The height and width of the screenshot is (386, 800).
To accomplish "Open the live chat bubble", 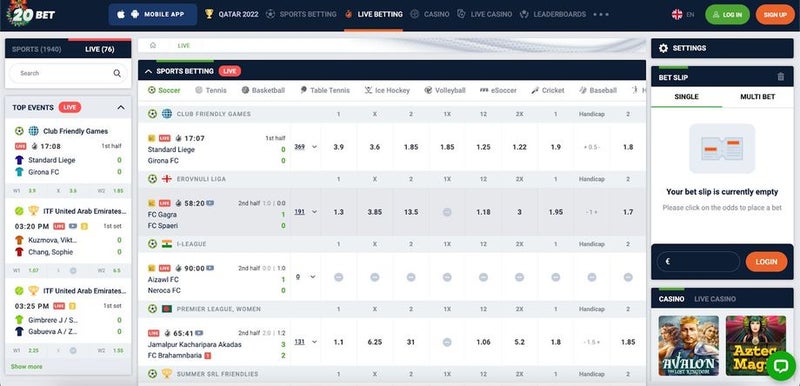I will pos(781,365).
